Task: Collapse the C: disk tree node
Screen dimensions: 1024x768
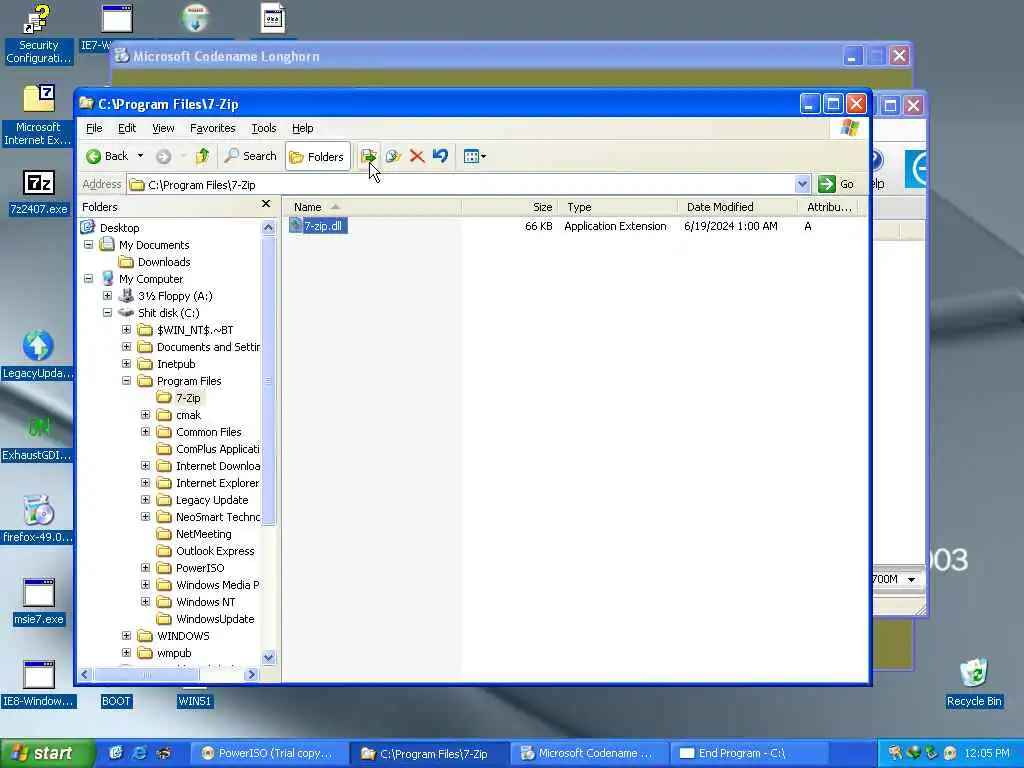Action: tap(108, 313)
